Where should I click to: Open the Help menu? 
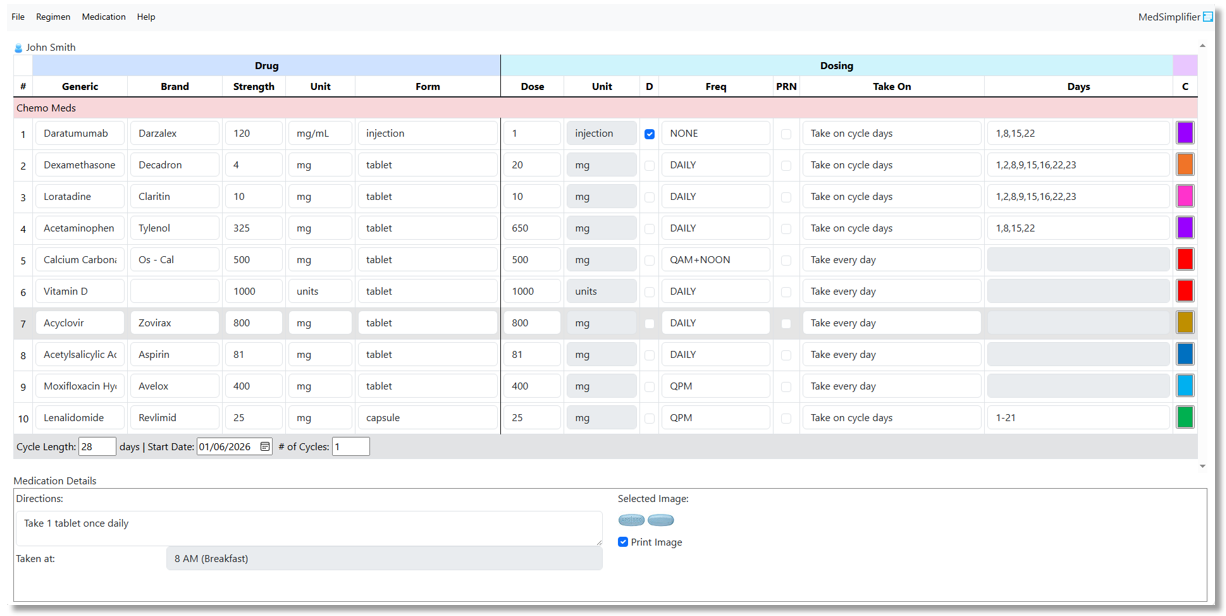pos(146,17)
